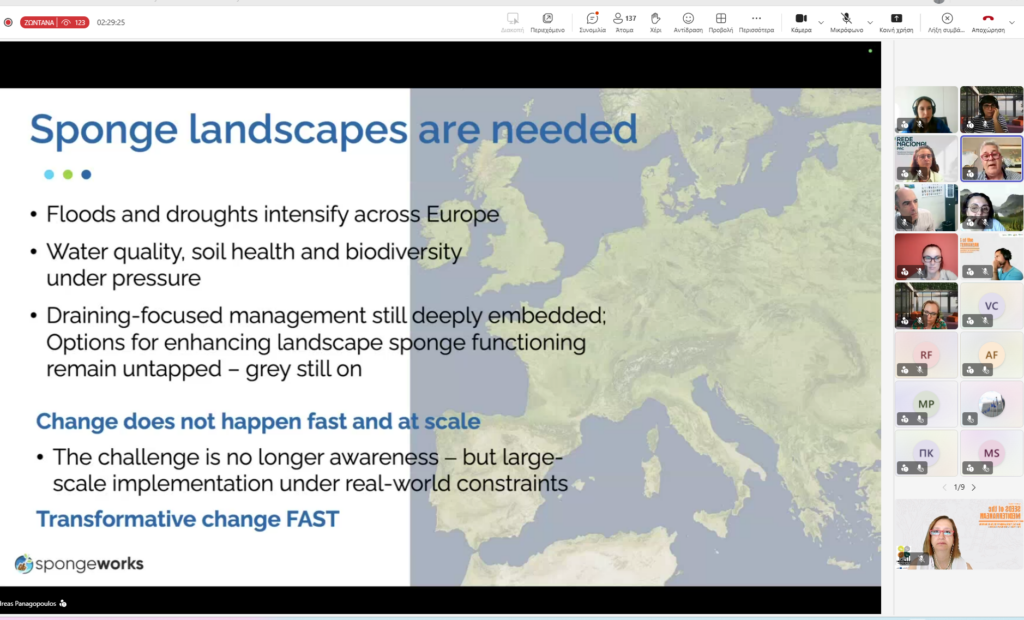Viewport: 1024px width, 620px height.
Task: Click the mountain-background woman's video tile
Action: point(991,208)
